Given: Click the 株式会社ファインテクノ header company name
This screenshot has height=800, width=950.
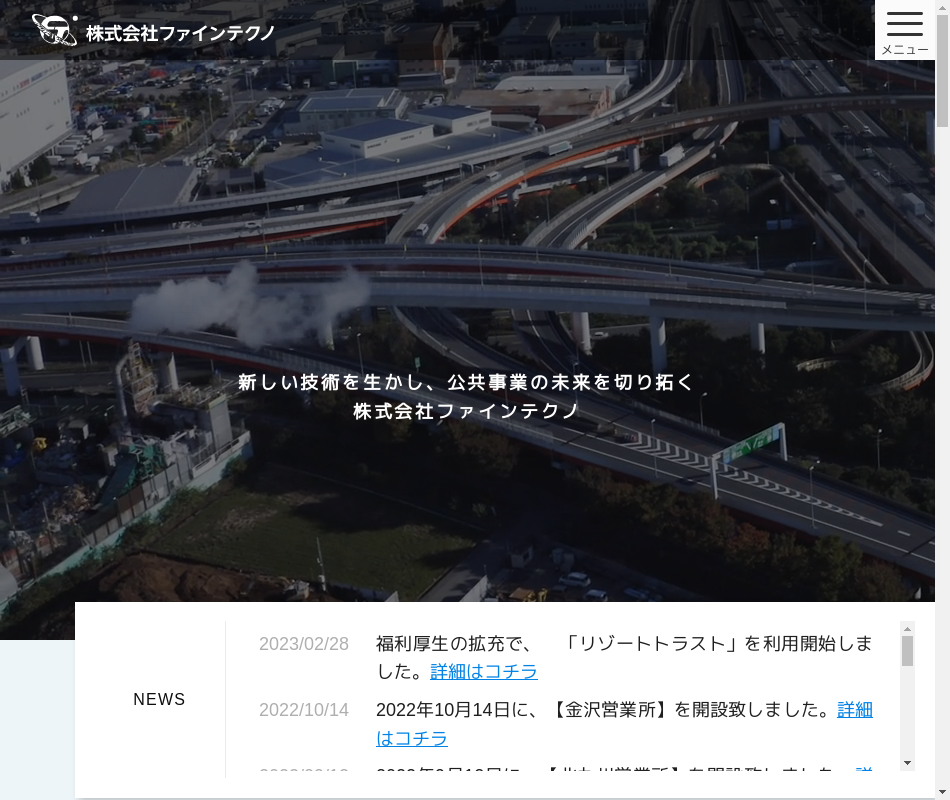Looking at the screenshot, I should (180, 33).
